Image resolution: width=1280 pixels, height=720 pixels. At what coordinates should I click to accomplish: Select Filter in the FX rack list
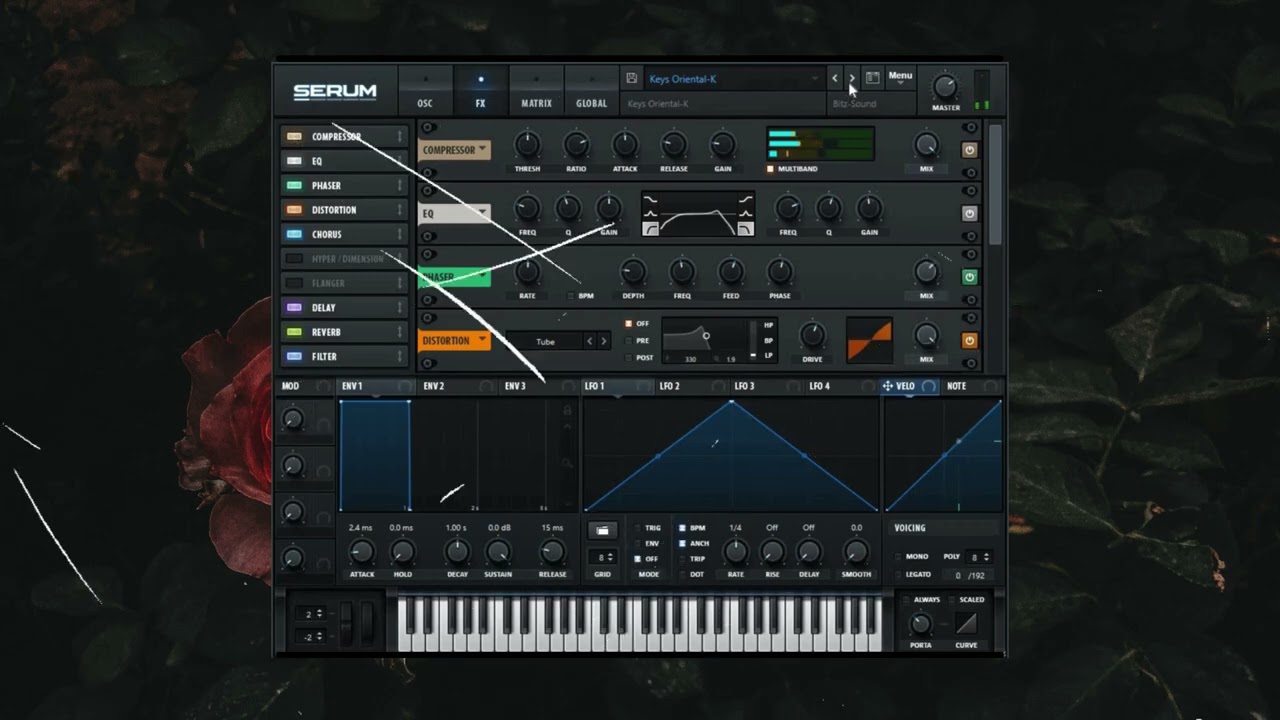coord(344,356)
